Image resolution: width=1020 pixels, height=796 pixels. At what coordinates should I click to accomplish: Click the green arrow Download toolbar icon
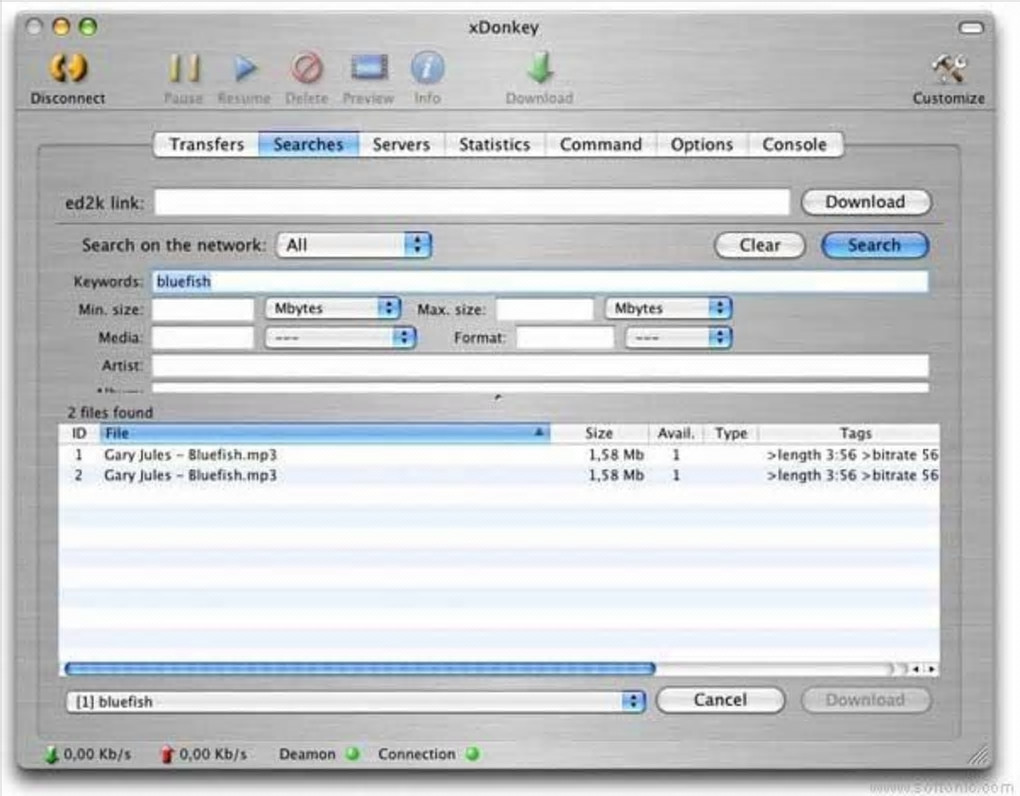540,68
